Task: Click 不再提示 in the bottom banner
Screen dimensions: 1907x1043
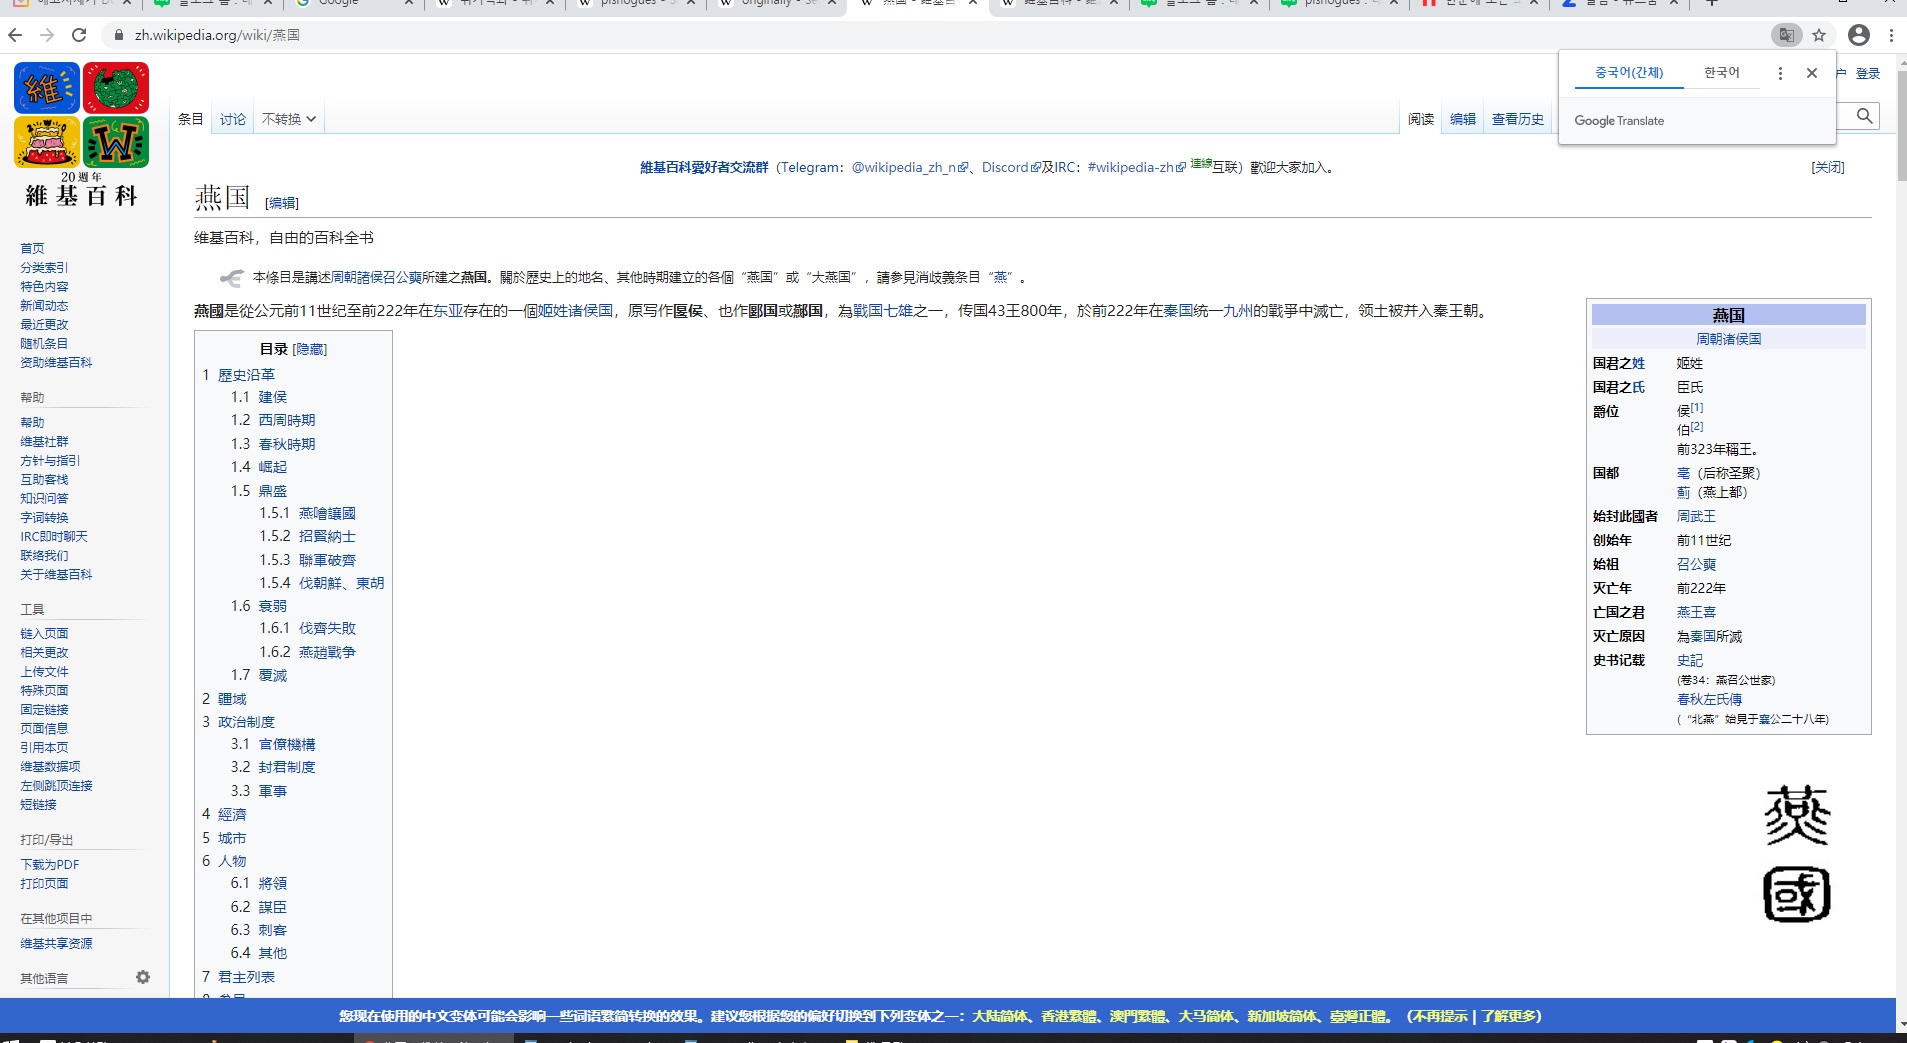Action: pyautogui.click(x=1440, y=1016)
